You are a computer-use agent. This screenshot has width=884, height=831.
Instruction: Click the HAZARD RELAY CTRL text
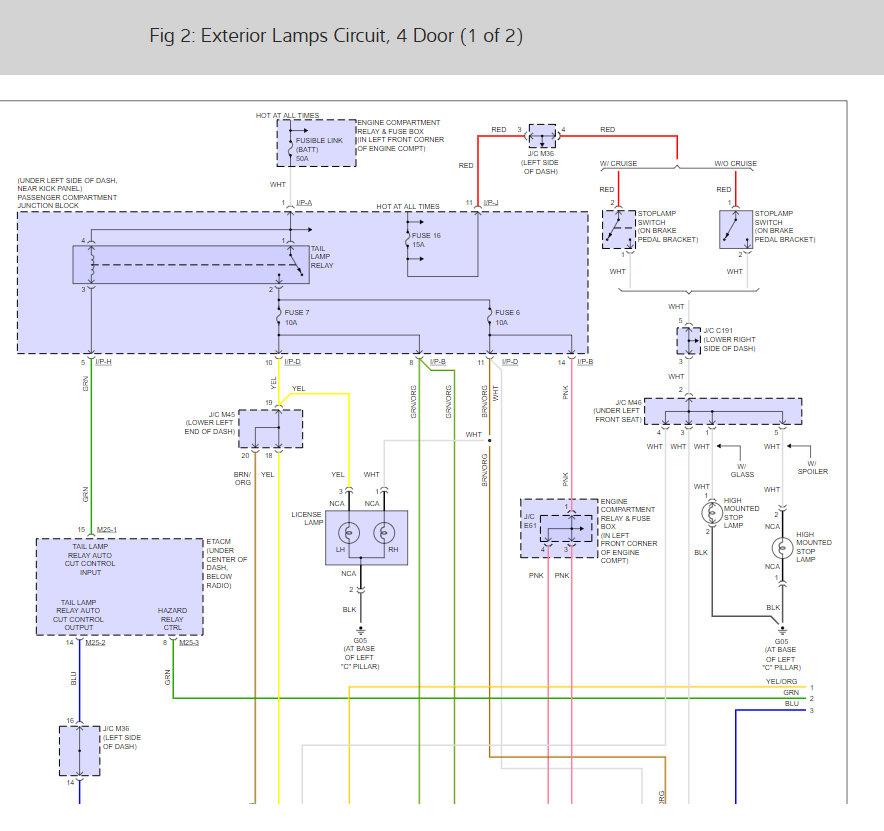173,619
